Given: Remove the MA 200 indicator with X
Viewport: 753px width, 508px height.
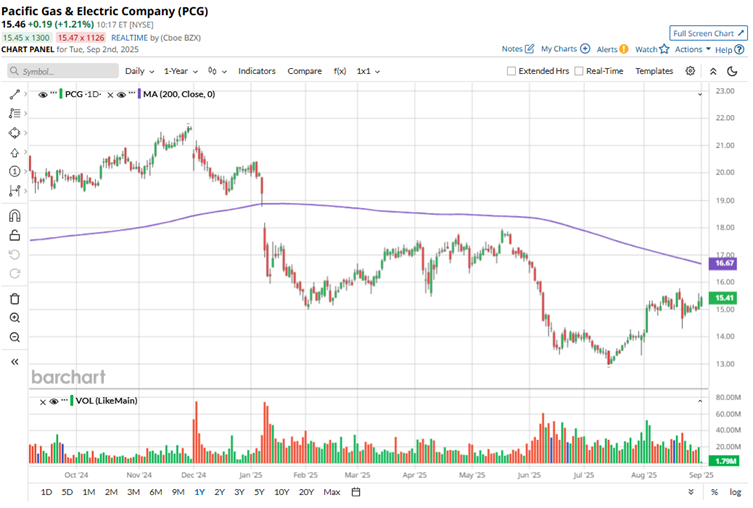Looking at the screenshot, I should [x=110, y=95].
